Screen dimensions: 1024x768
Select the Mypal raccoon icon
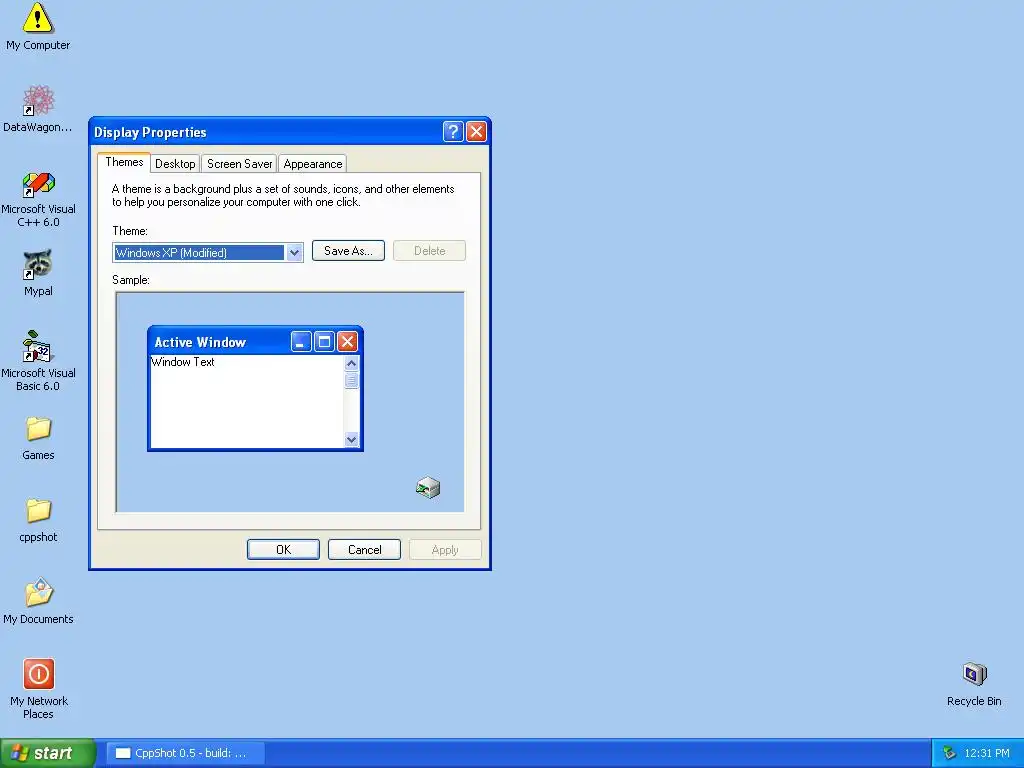tap(38, 273)
